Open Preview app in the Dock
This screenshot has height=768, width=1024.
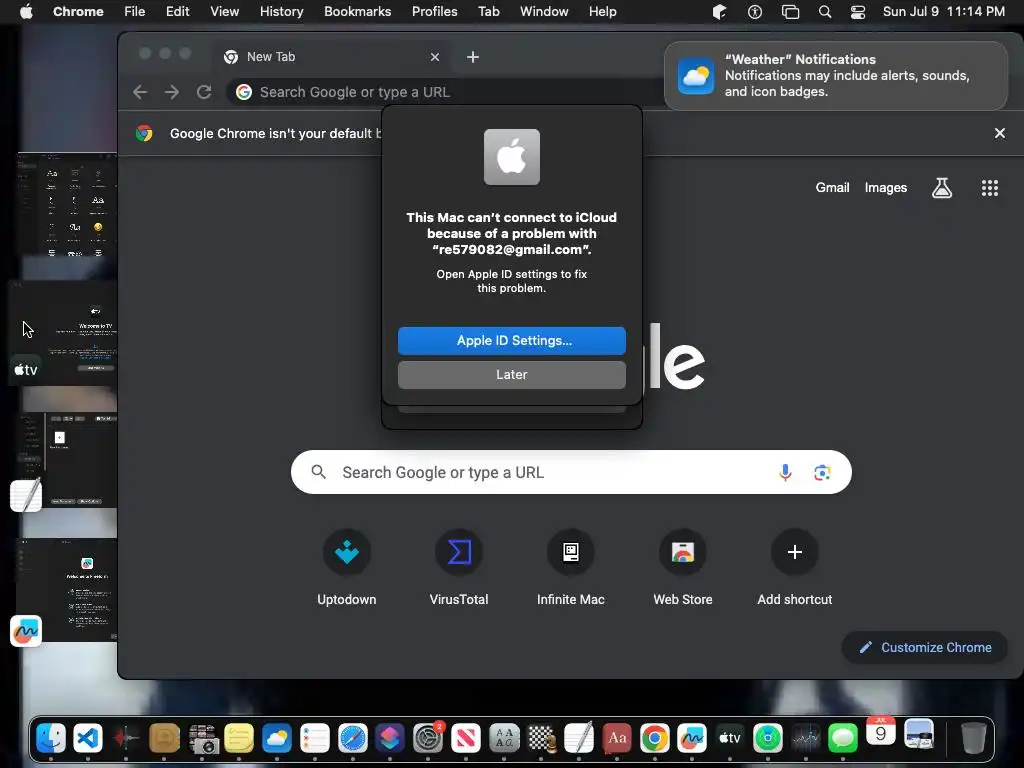919,734
